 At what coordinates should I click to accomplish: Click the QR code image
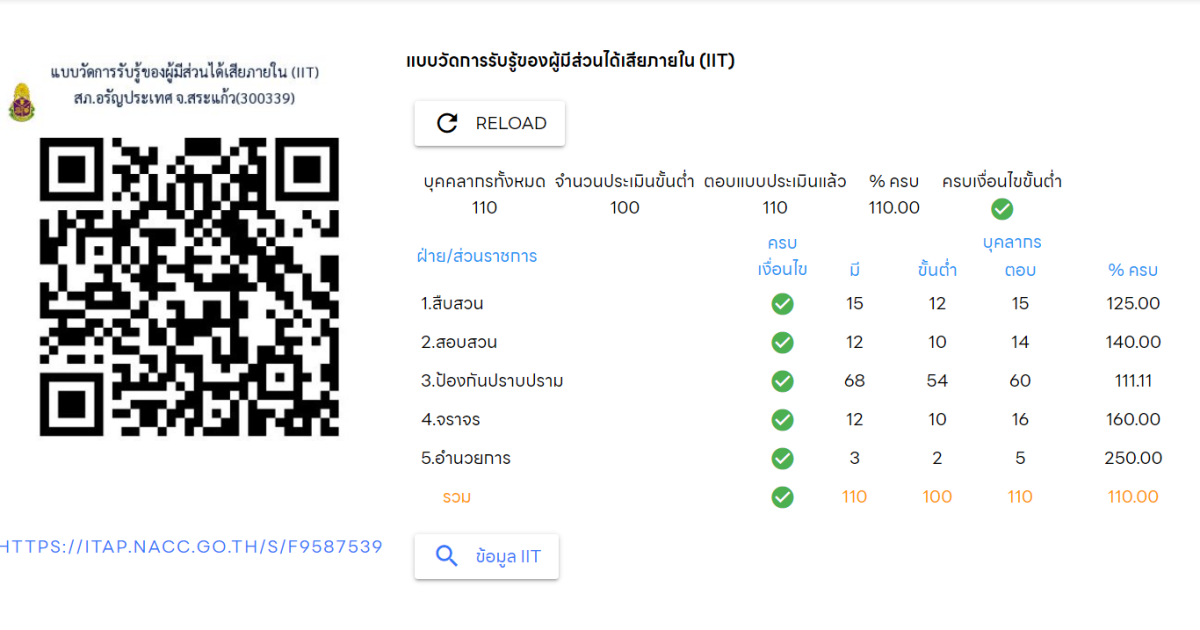[x=189, y=287]
